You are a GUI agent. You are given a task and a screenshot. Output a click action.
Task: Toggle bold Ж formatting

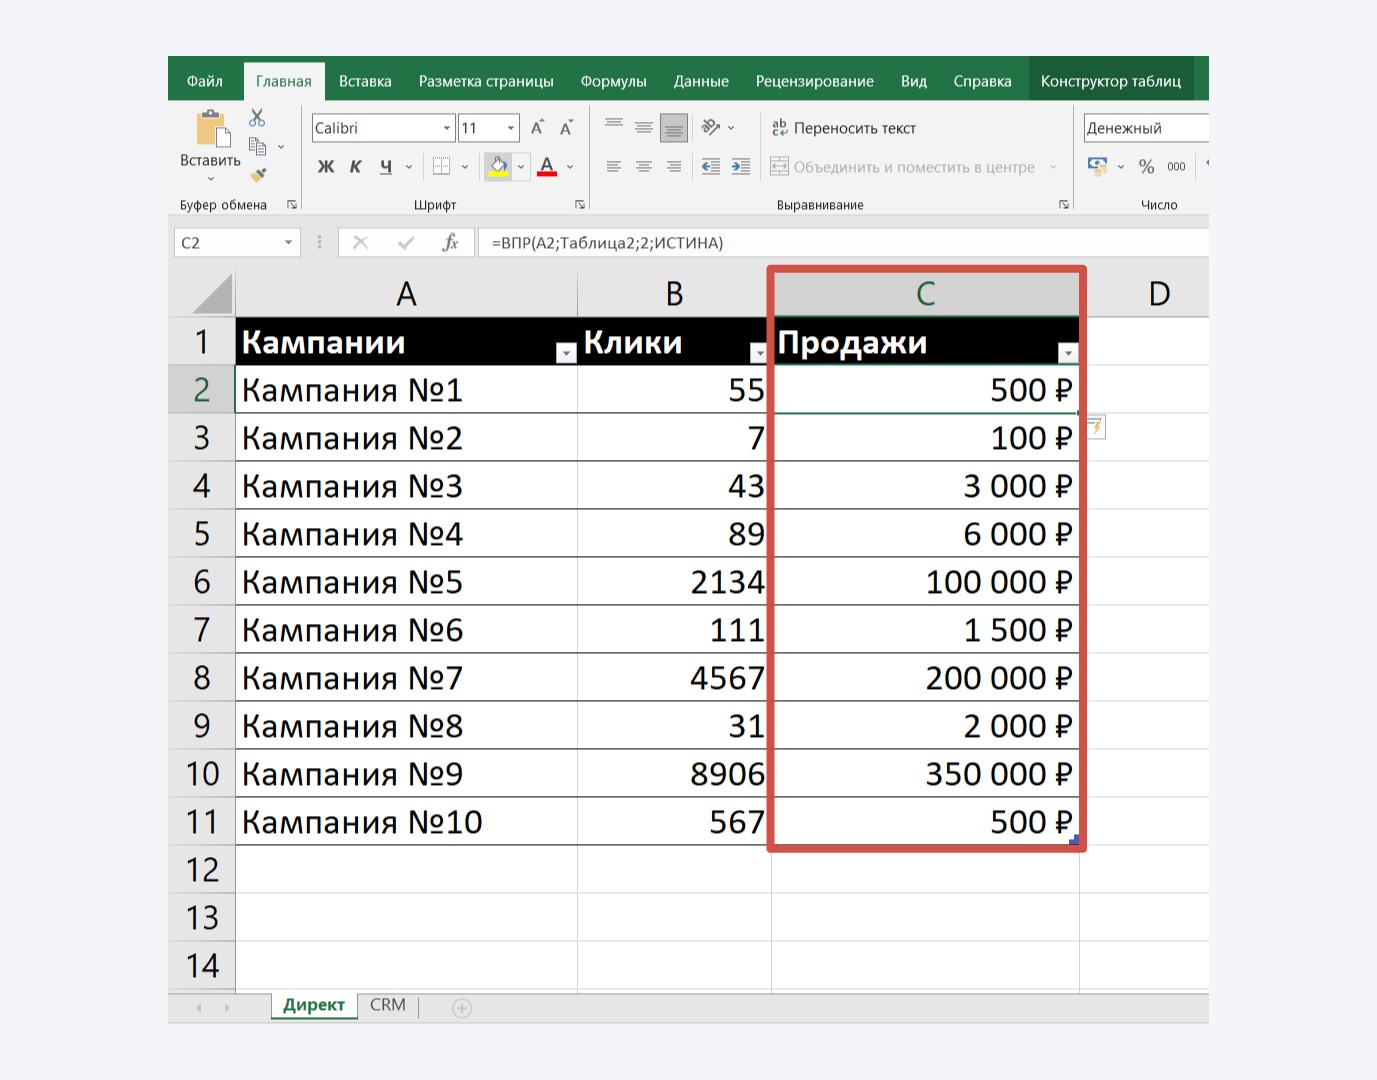(x=326, y=167)
